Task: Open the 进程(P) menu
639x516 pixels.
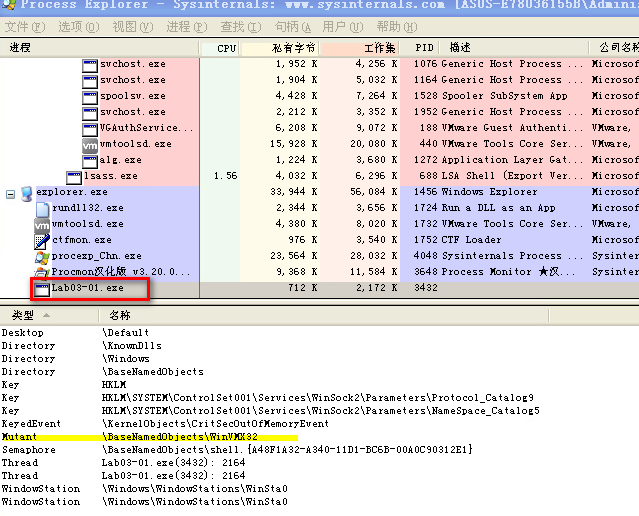Action: tap(187, 27)
